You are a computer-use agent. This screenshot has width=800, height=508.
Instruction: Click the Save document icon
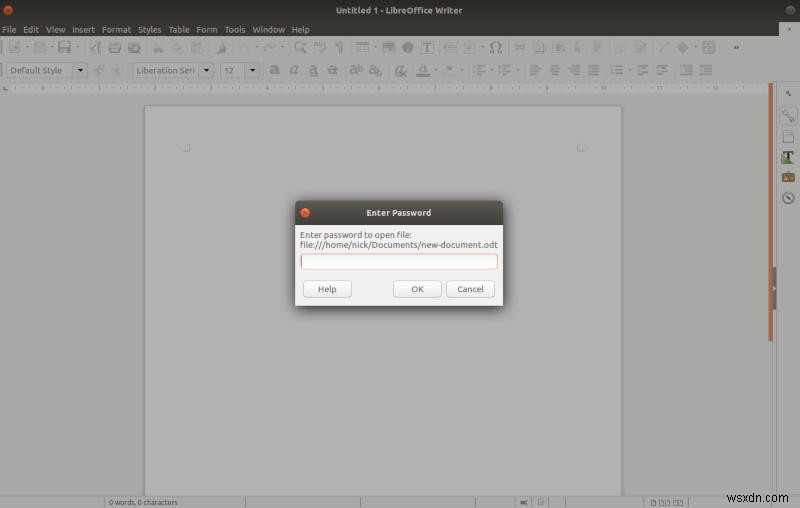(64, 47)
